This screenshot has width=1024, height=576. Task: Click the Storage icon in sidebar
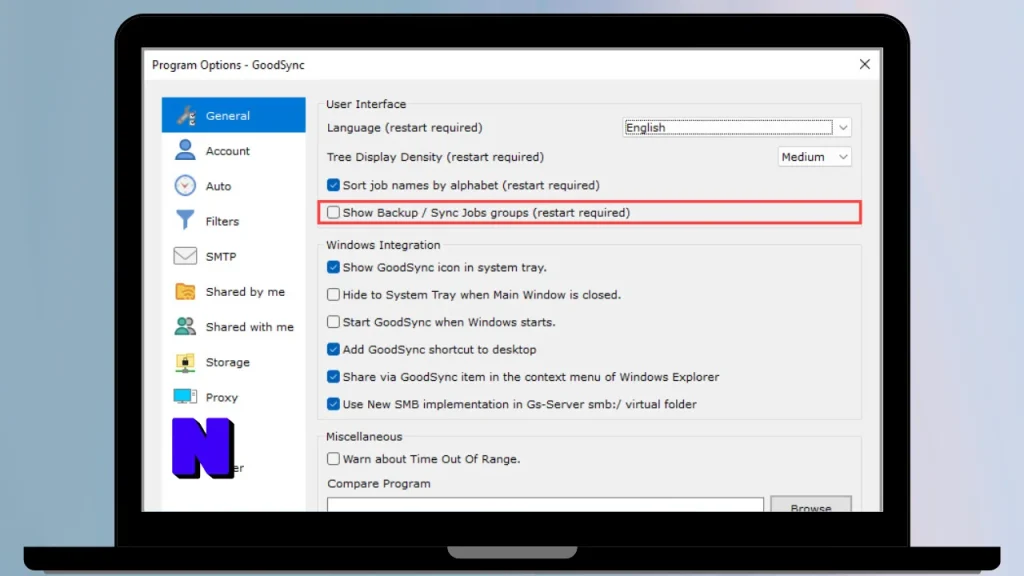[x=185, y=362]
